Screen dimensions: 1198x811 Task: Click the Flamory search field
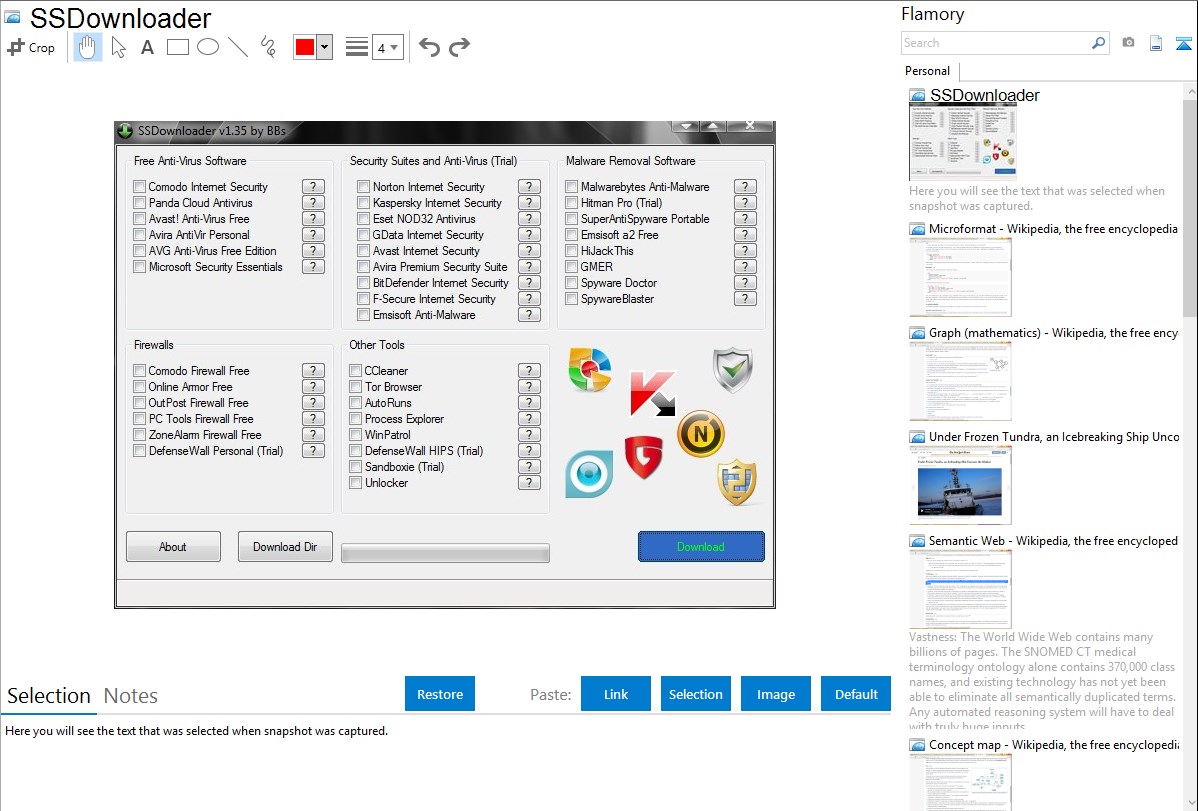[995, 43]
